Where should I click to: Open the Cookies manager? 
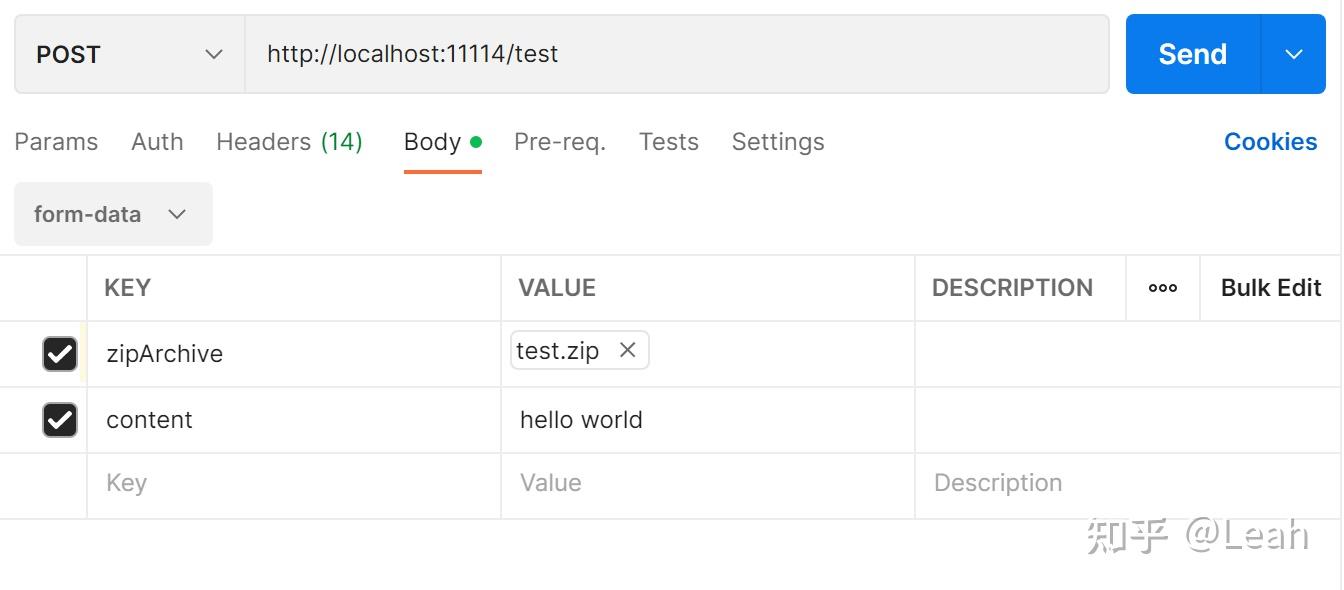point(1270,141)
